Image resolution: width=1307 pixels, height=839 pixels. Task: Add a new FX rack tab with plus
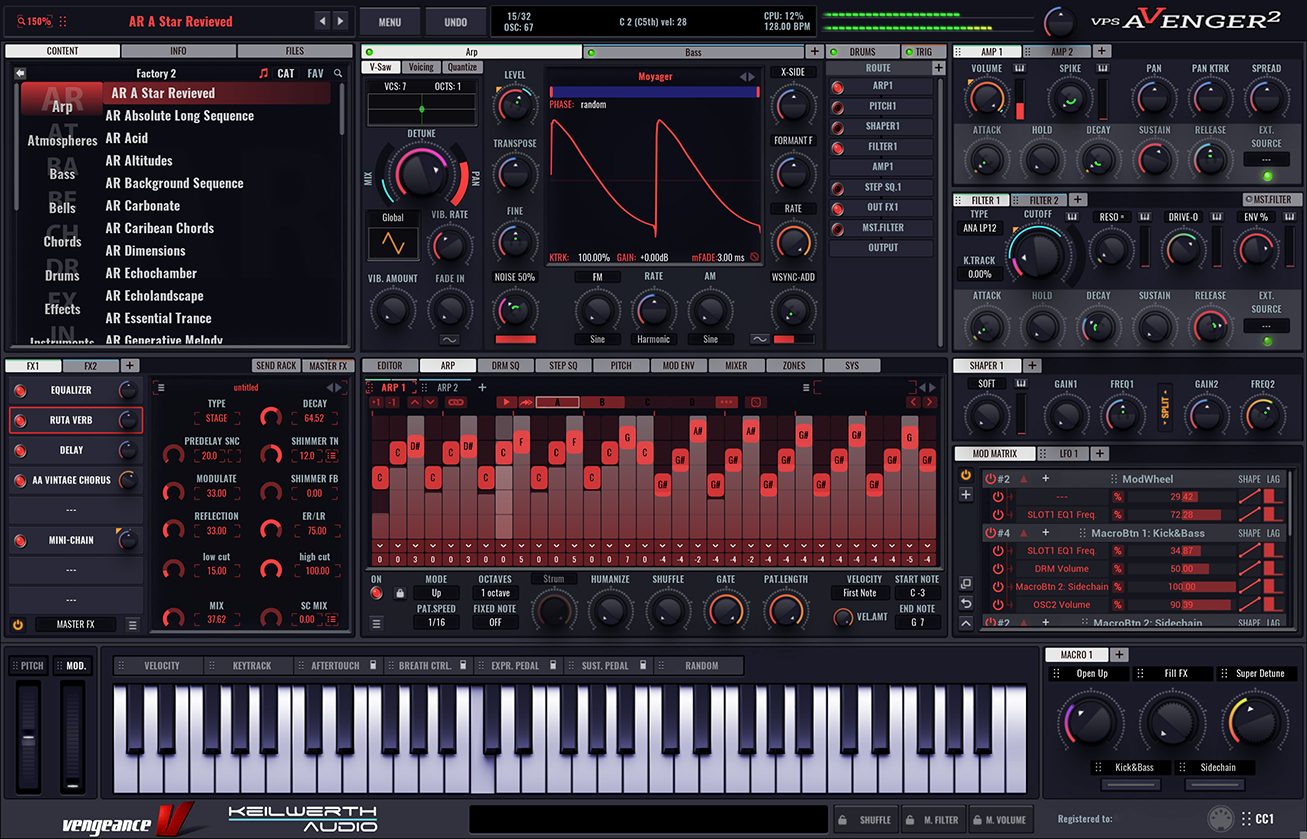point(129,366)
